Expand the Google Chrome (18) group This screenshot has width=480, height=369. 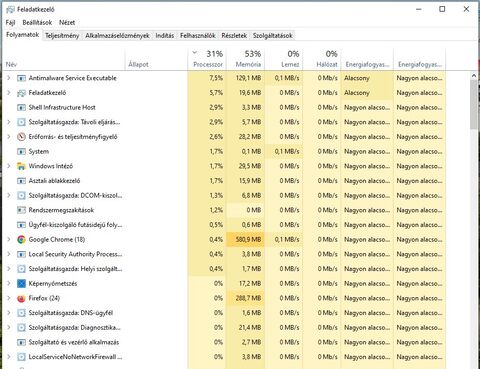[x=9, y=239]
